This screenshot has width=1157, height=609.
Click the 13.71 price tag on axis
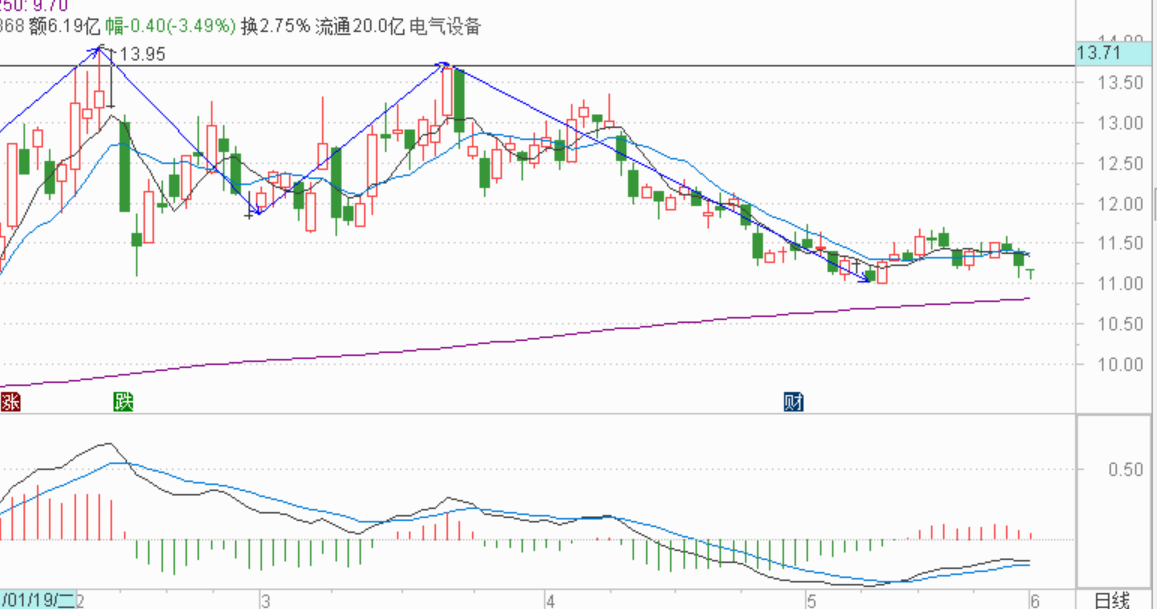[1096, 53]
